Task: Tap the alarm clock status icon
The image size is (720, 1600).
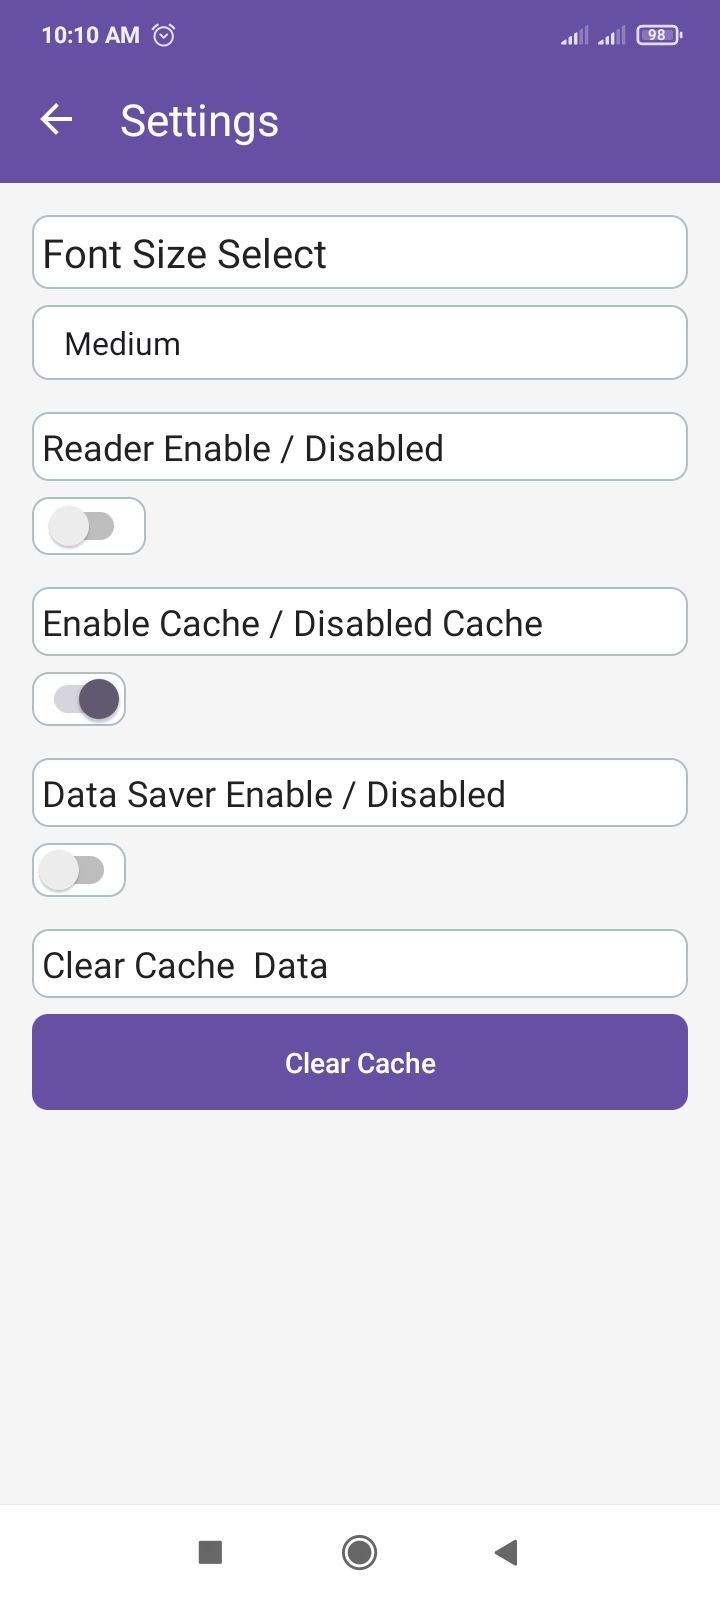Action: pos(163,35)
